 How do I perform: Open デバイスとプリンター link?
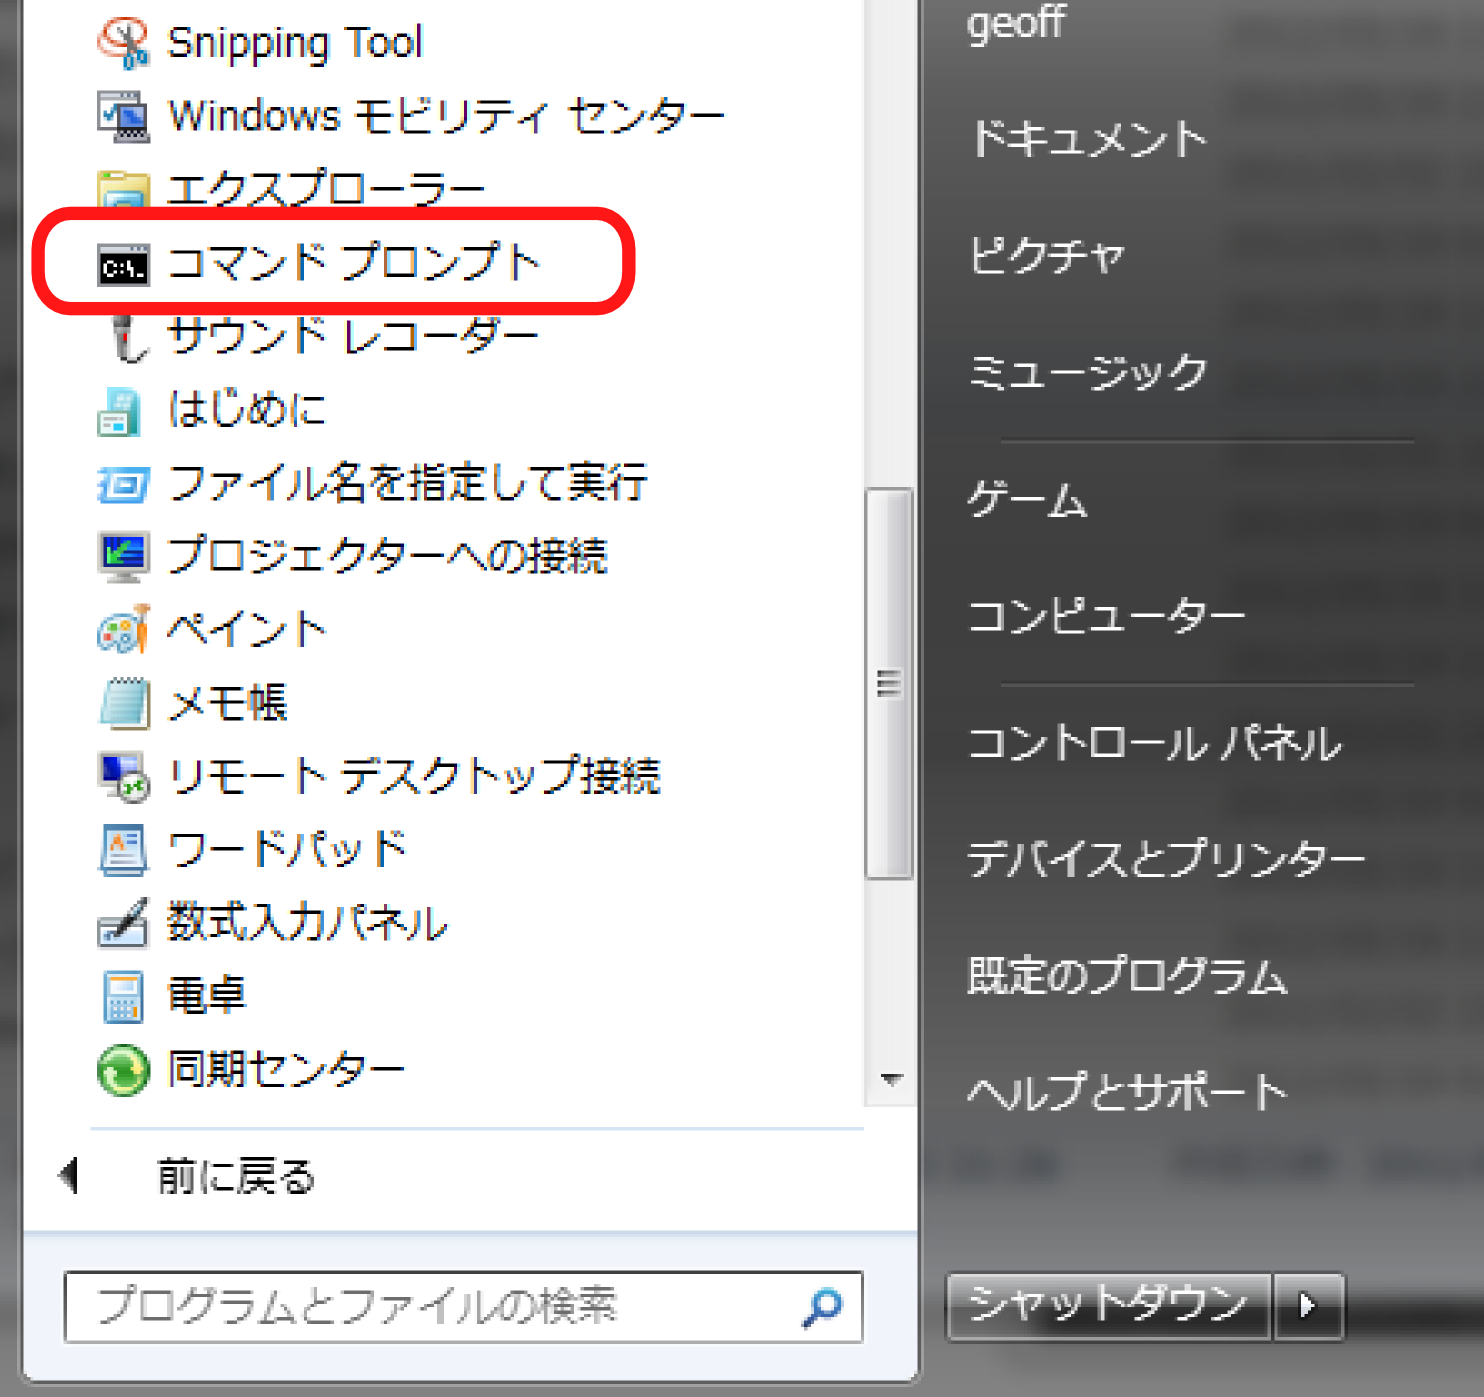1166,860
